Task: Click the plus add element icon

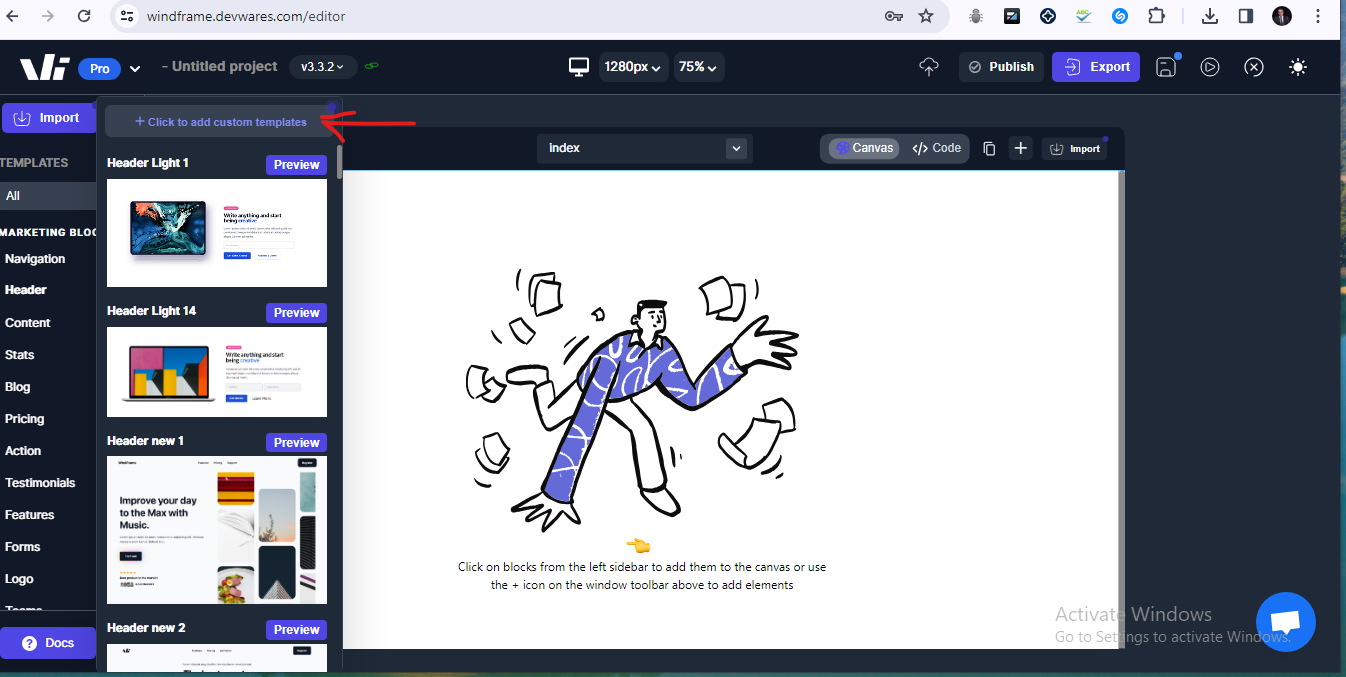Action: (1020, 148)
